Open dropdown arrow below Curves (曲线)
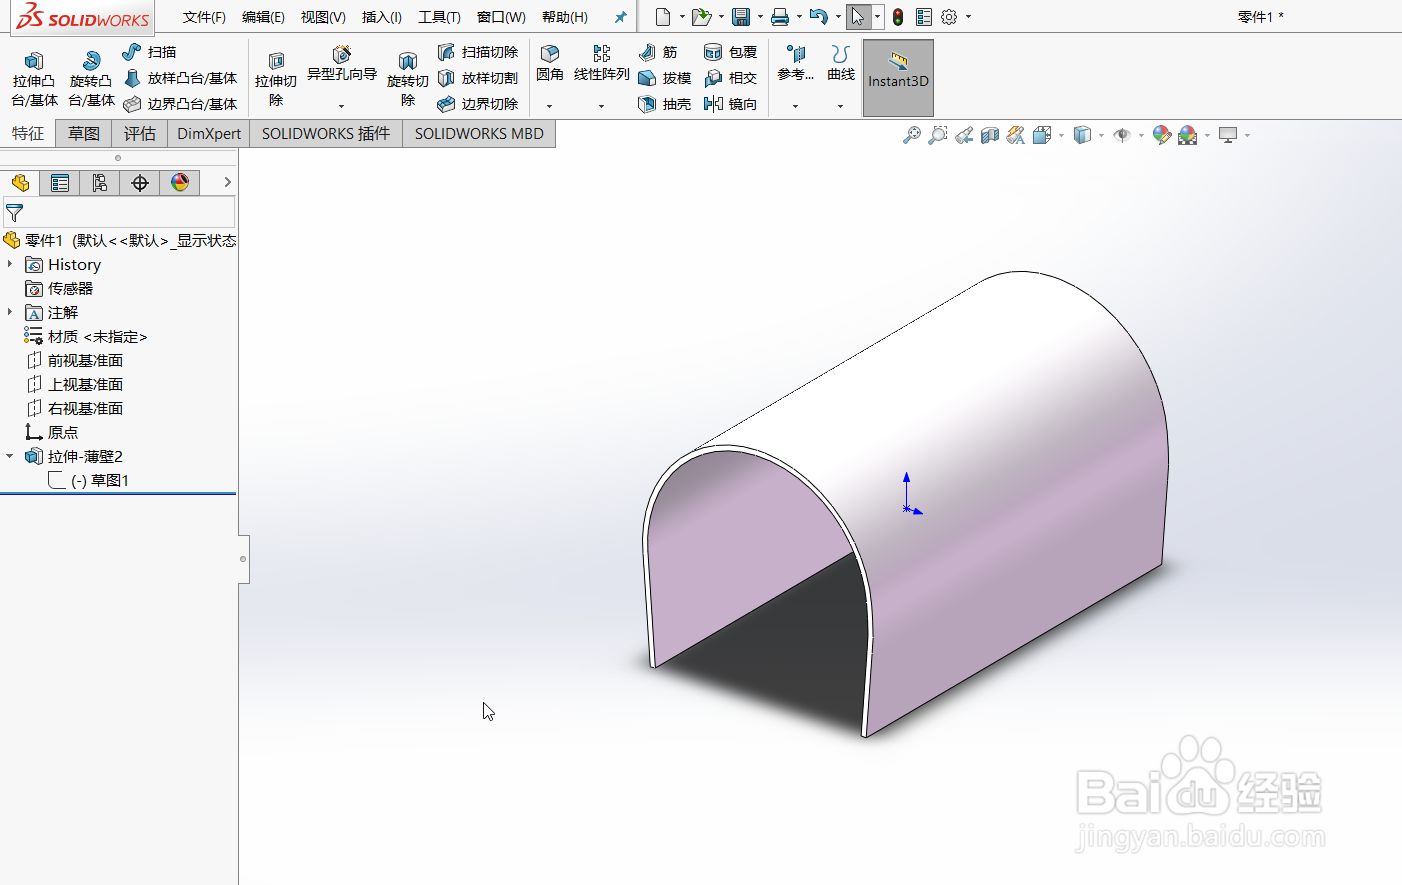This screenshot has width=1402, height=885. point(840,106)
